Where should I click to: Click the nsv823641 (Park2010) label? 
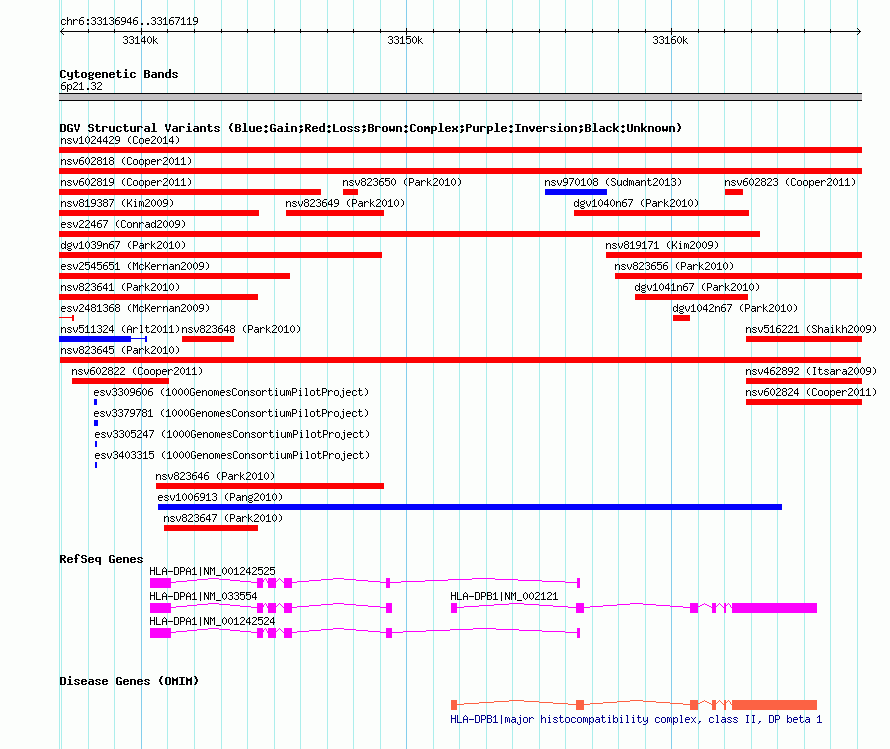coord(120,287)
